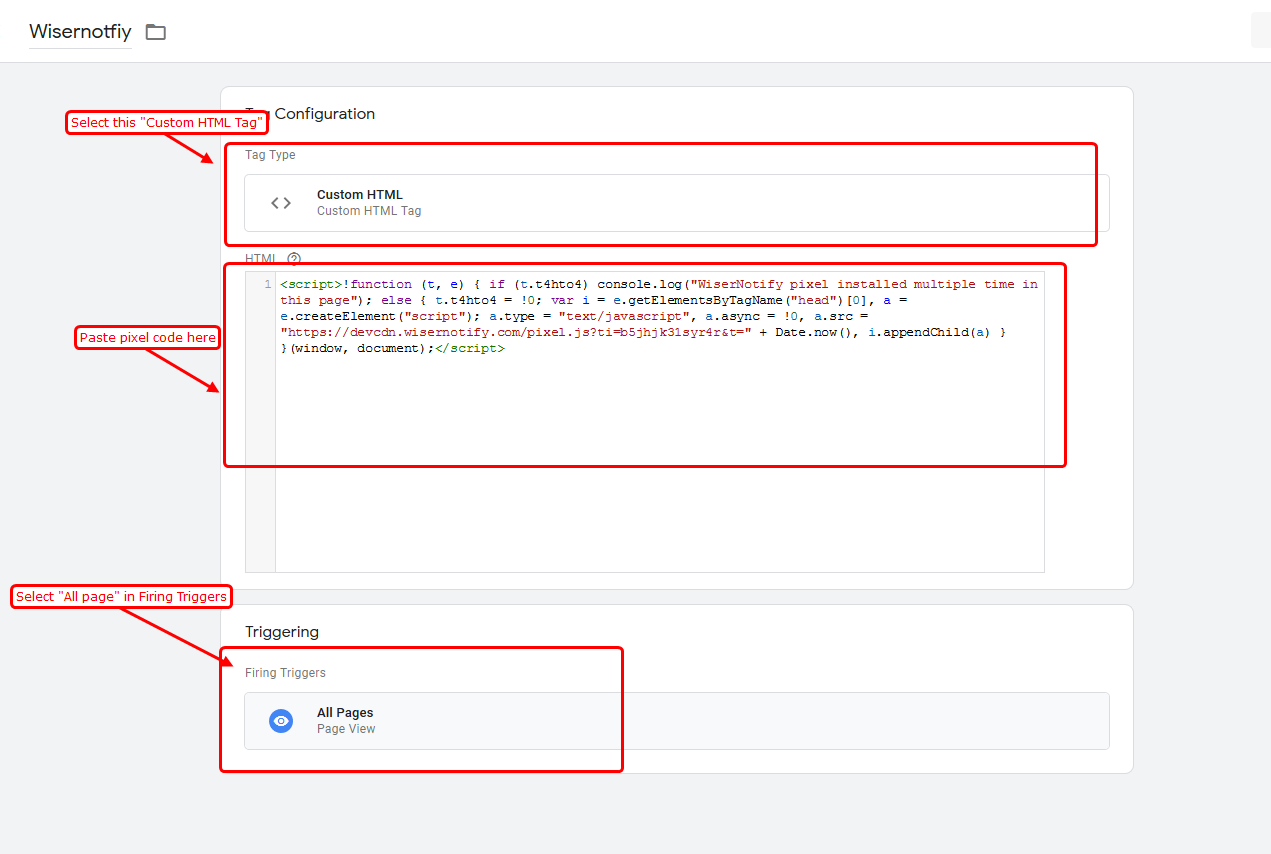Click the "Tag Type" label

[x=270, y=155]
